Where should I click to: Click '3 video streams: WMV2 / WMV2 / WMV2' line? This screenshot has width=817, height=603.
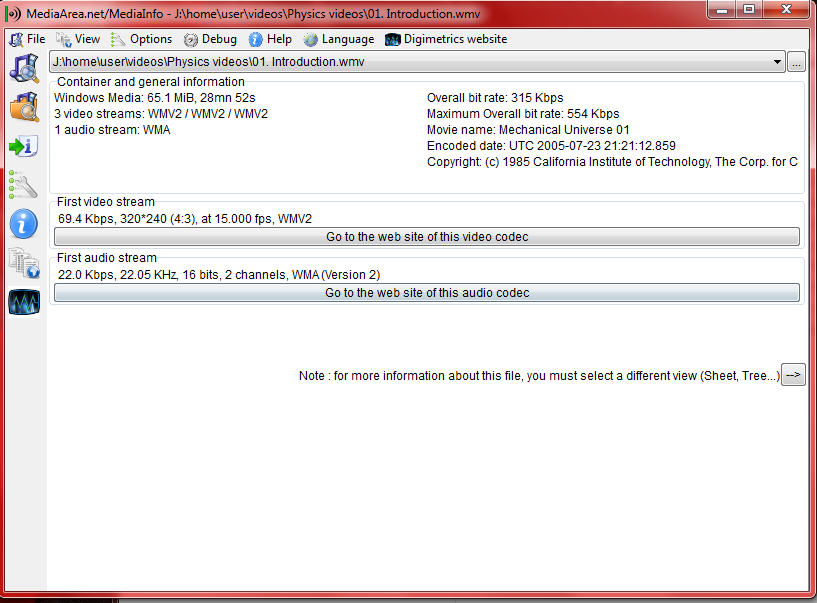pos(161,114)
